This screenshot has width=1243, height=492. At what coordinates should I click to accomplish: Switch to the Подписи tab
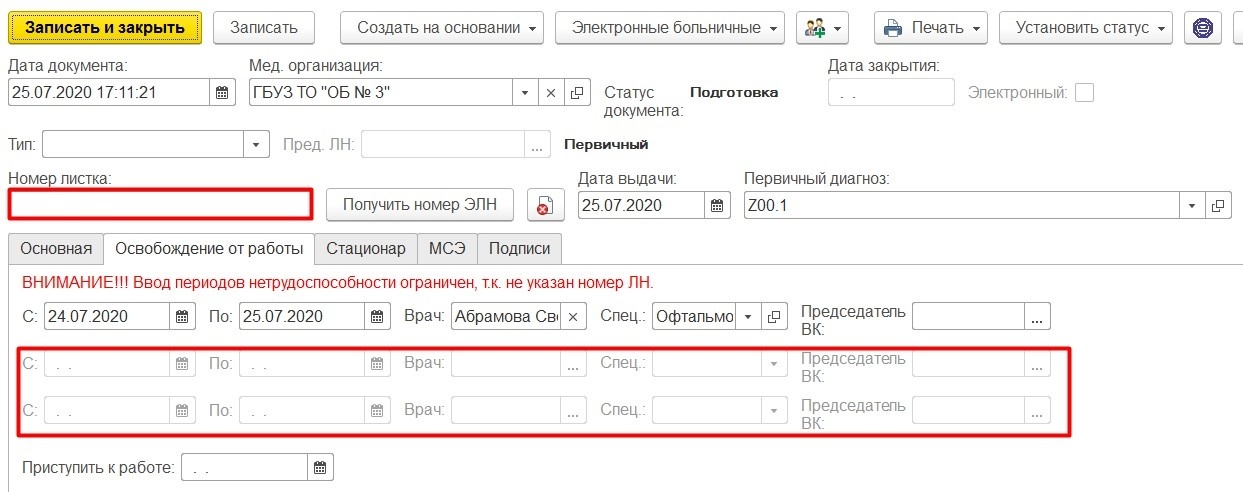point(519,248)
